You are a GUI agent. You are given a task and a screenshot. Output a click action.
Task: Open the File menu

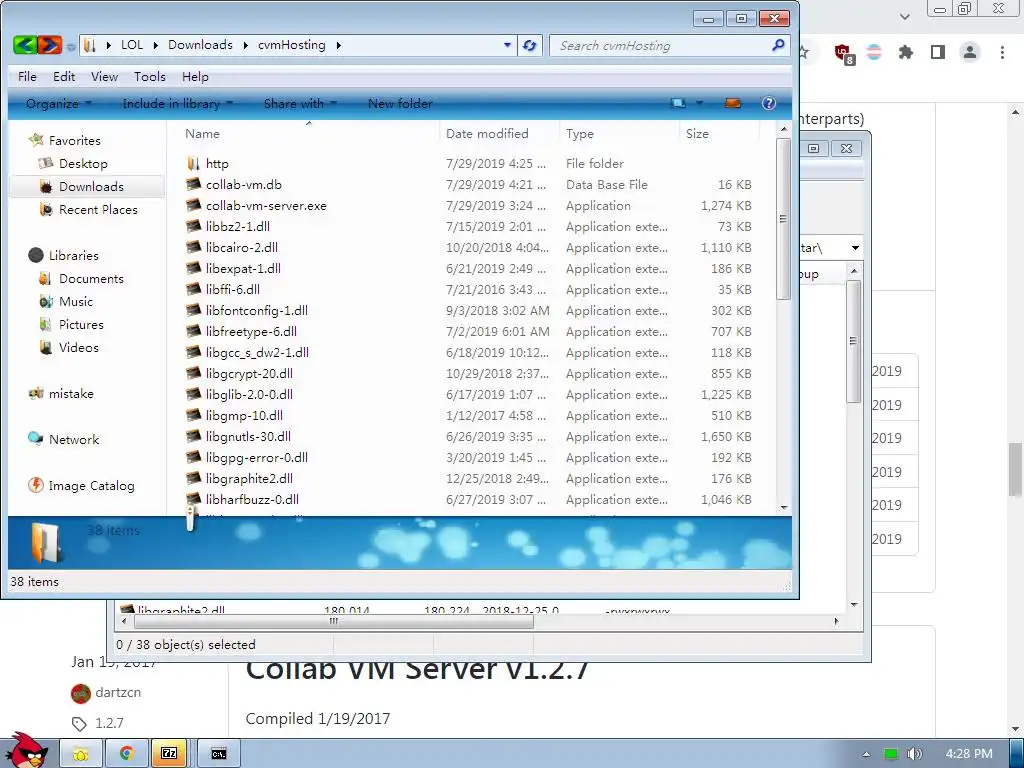tap(27, 76)
